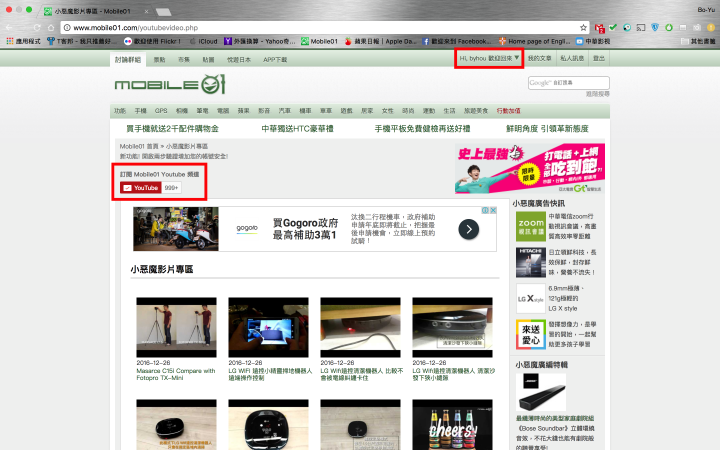Open the pink 吃到飽 telecom banner ad

(530, 168)
